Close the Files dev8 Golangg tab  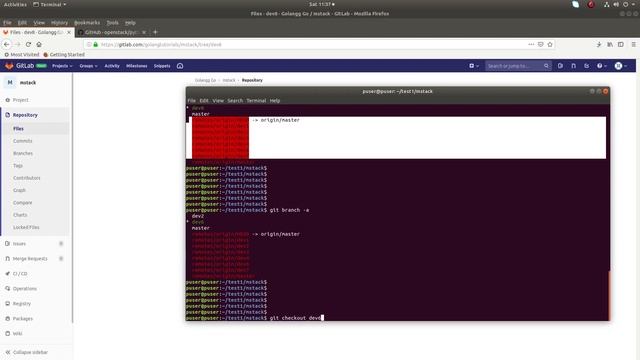[69, 32]
